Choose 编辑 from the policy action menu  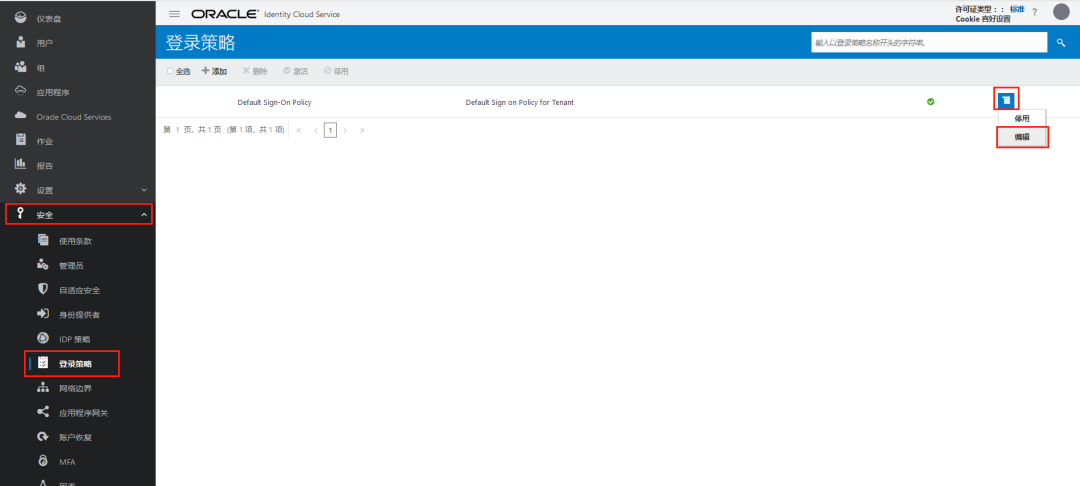click(x=1022, y=138)
